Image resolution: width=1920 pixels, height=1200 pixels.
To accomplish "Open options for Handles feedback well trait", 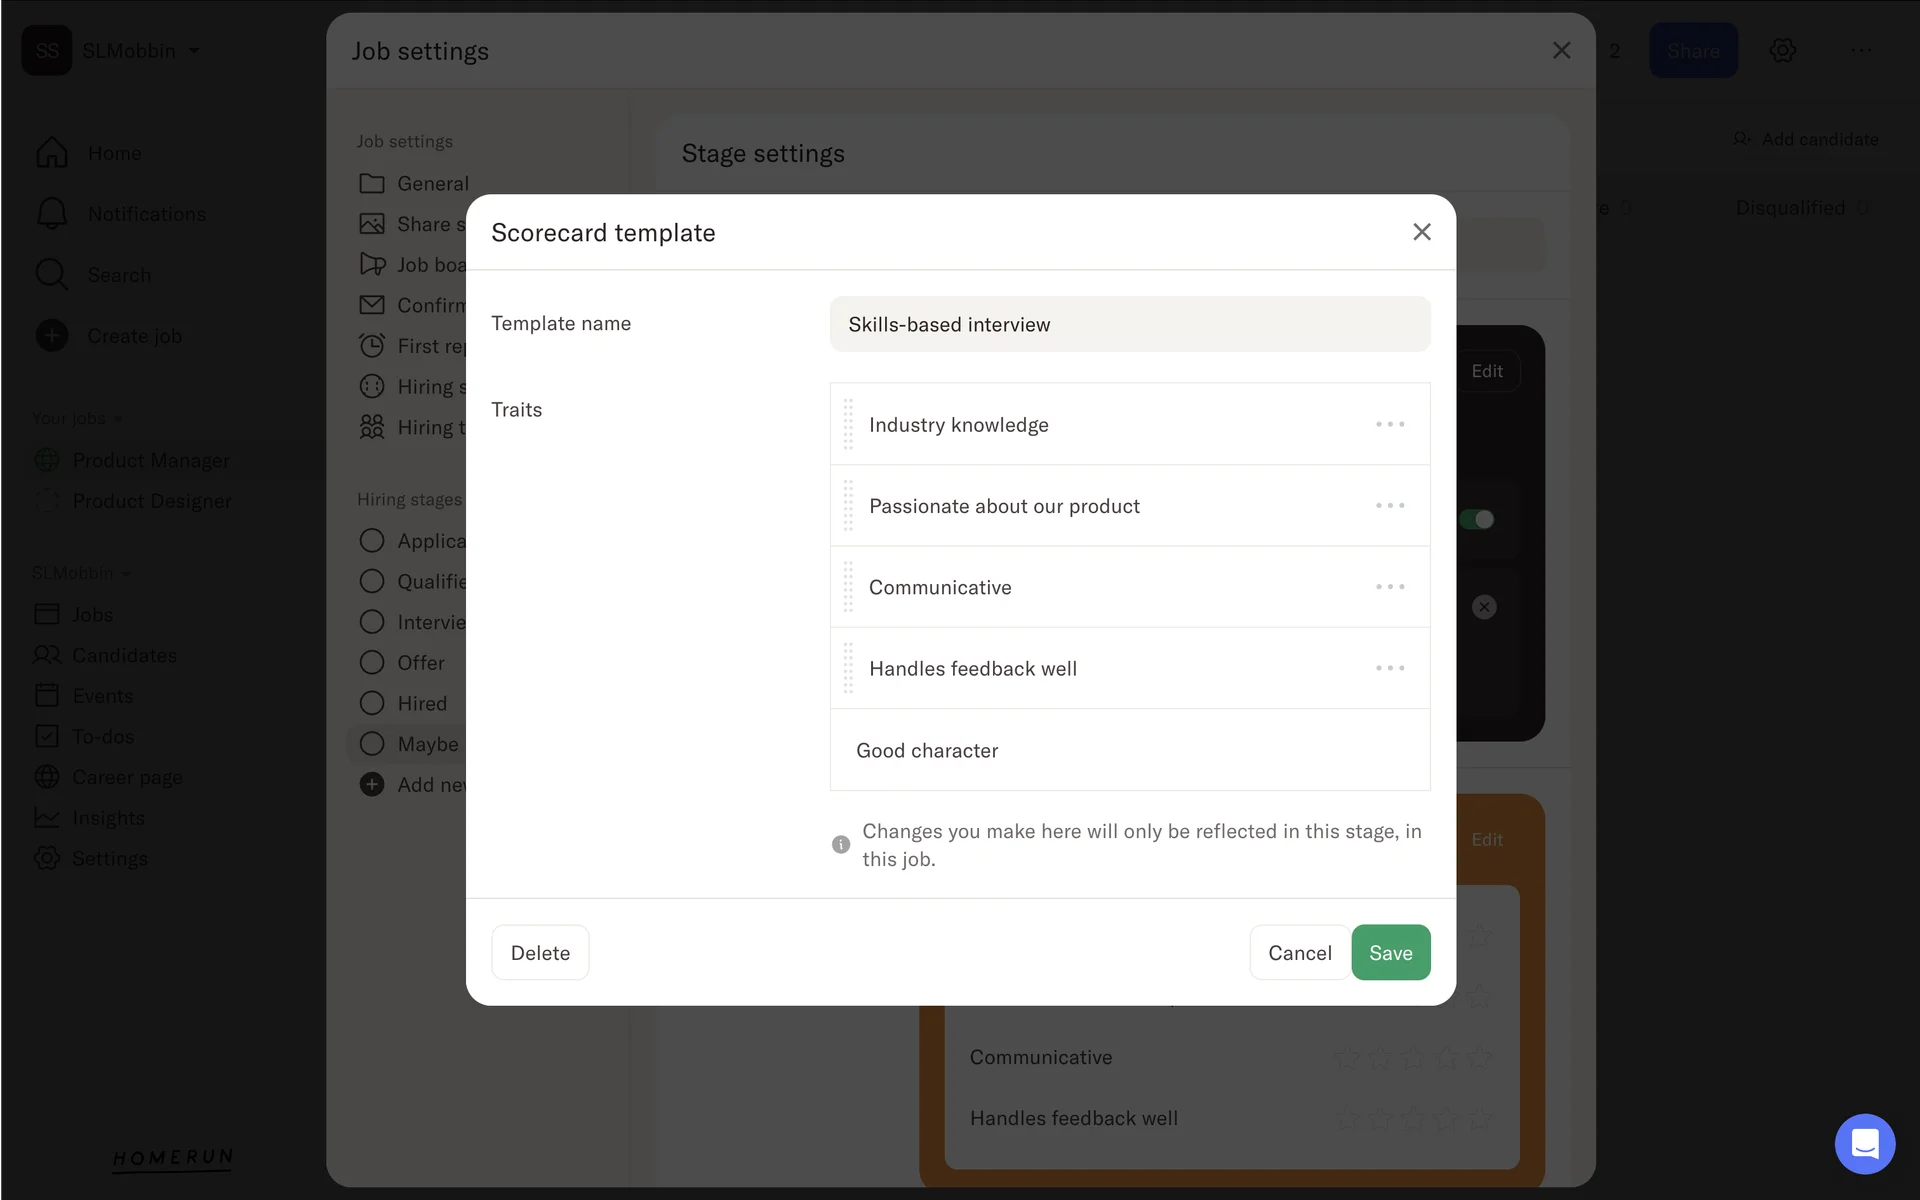I will 1389,668.
